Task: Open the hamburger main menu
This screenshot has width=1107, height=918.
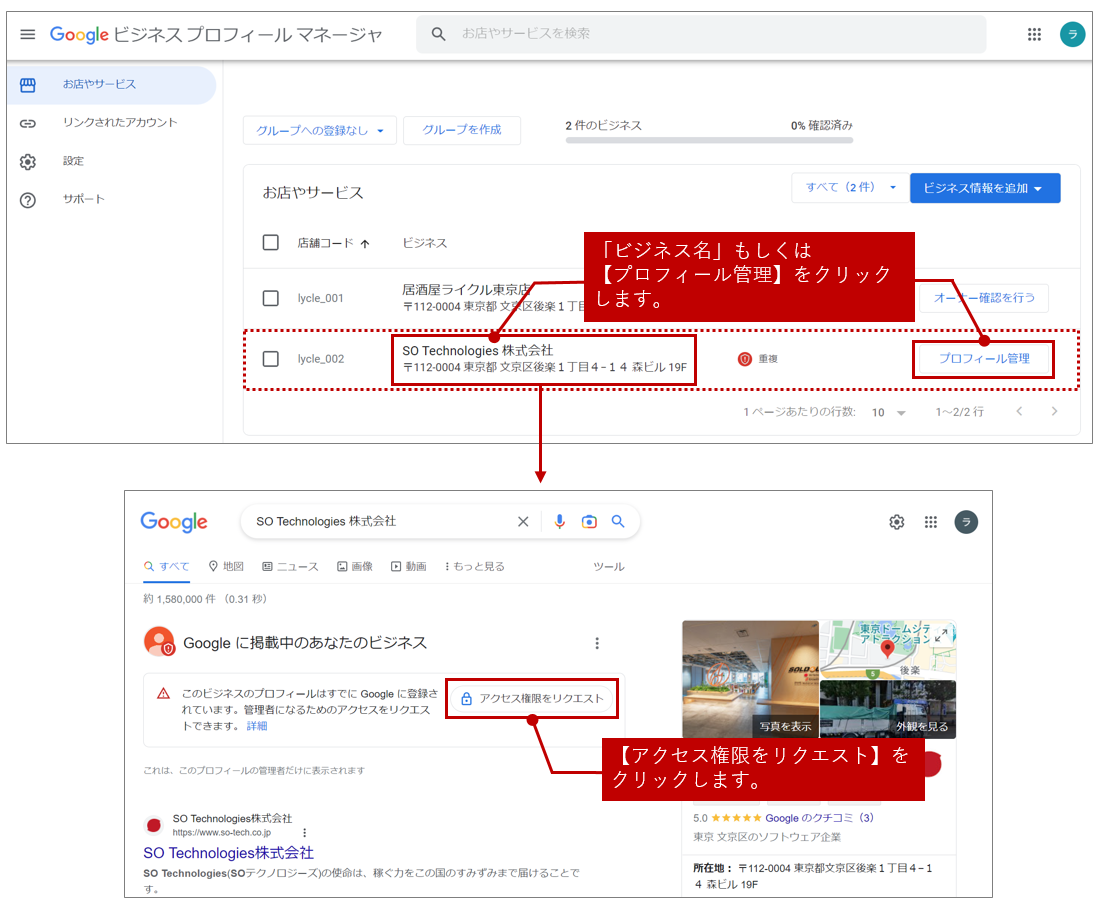Action: click(x=28, y=34)
